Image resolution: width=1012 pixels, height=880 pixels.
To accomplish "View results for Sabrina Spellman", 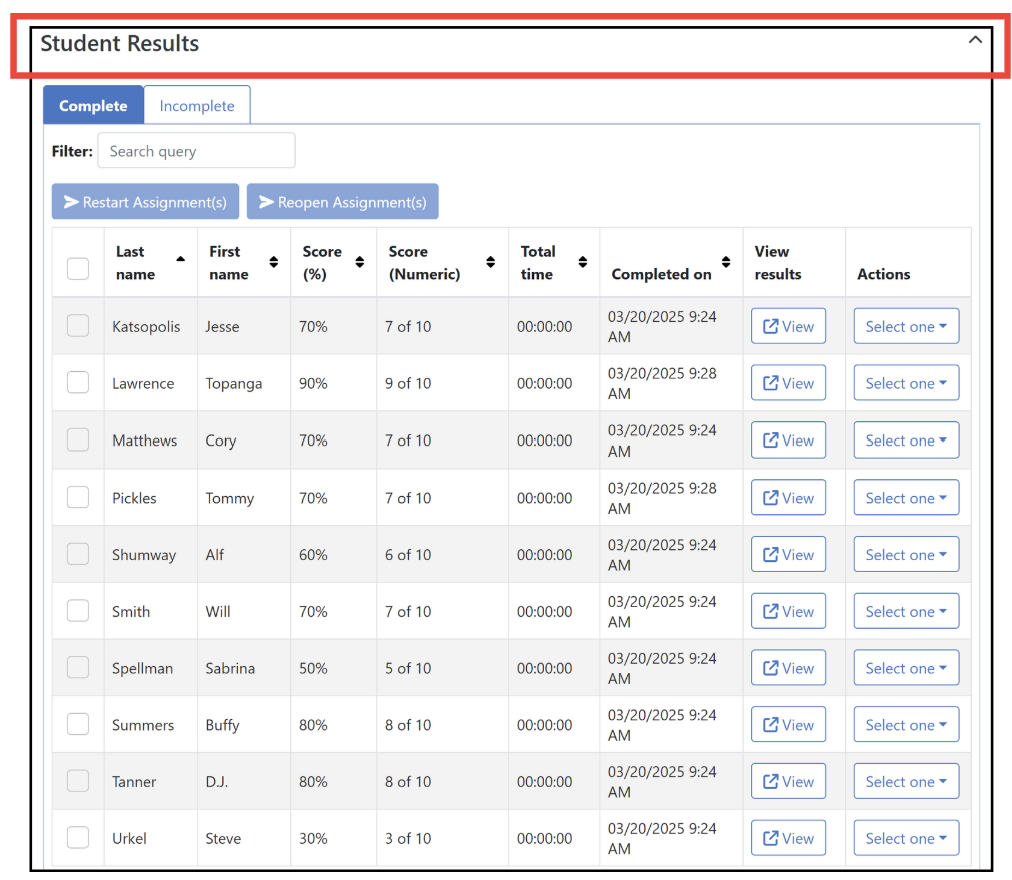I will 788,668.
